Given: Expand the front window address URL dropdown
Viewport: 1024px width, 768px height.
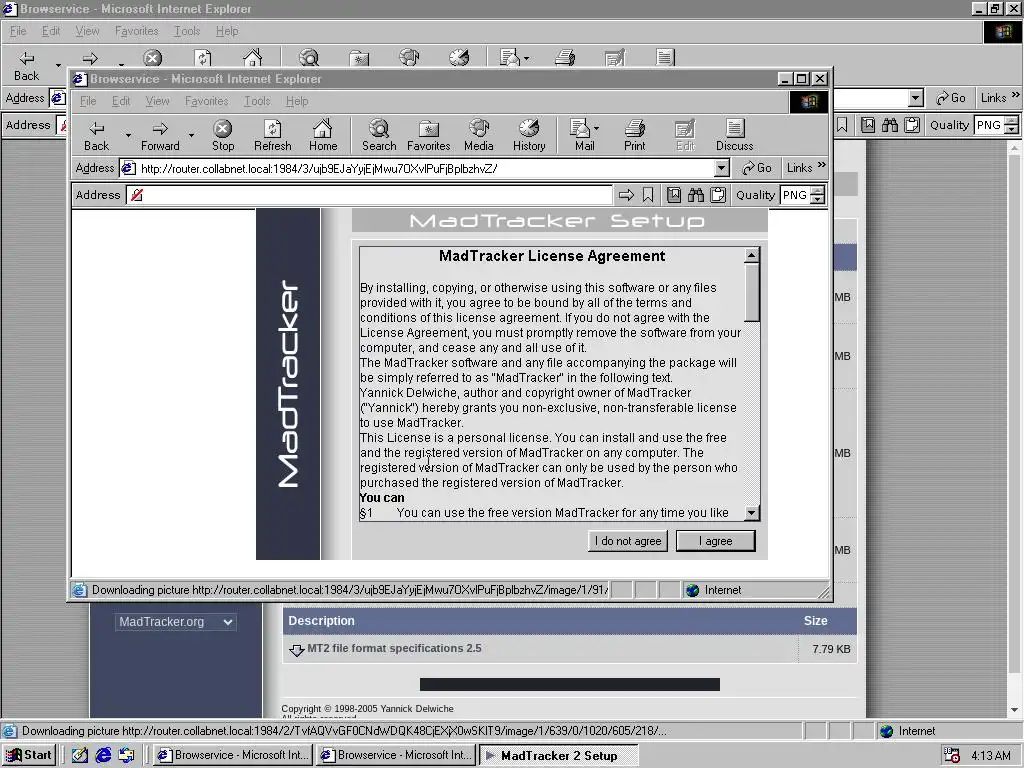Looking at the screenshot, I should [721, 168].
